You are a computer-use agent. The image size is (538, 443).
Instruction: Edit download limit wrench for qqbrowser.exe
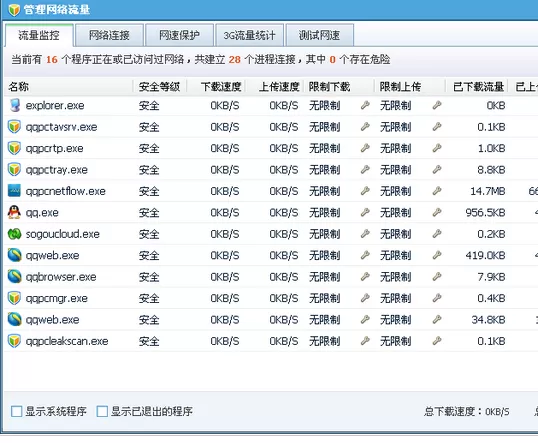365,277
